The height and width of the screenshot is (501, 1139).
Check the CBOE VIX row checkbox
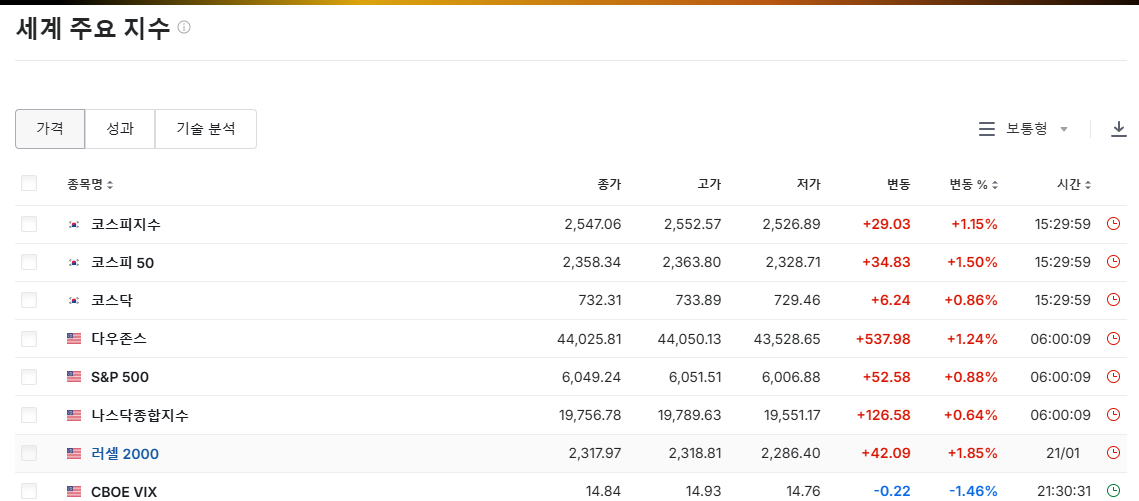tap(29, 492)
